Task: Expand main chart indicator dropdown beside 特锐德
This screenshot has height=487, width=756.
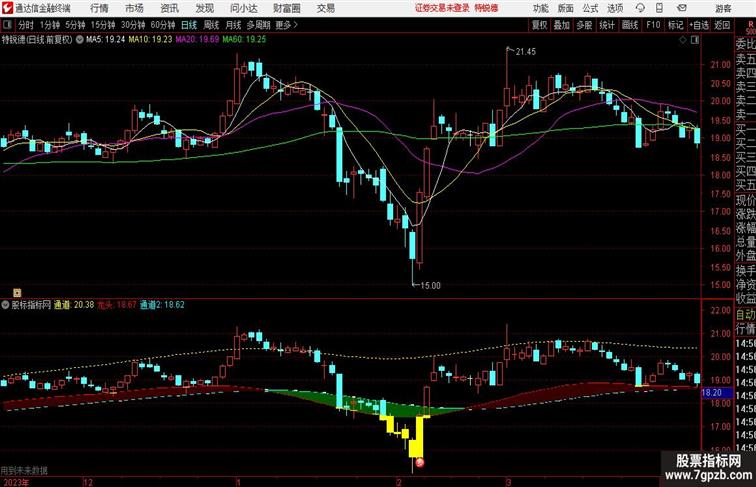Action: [80, 40]
